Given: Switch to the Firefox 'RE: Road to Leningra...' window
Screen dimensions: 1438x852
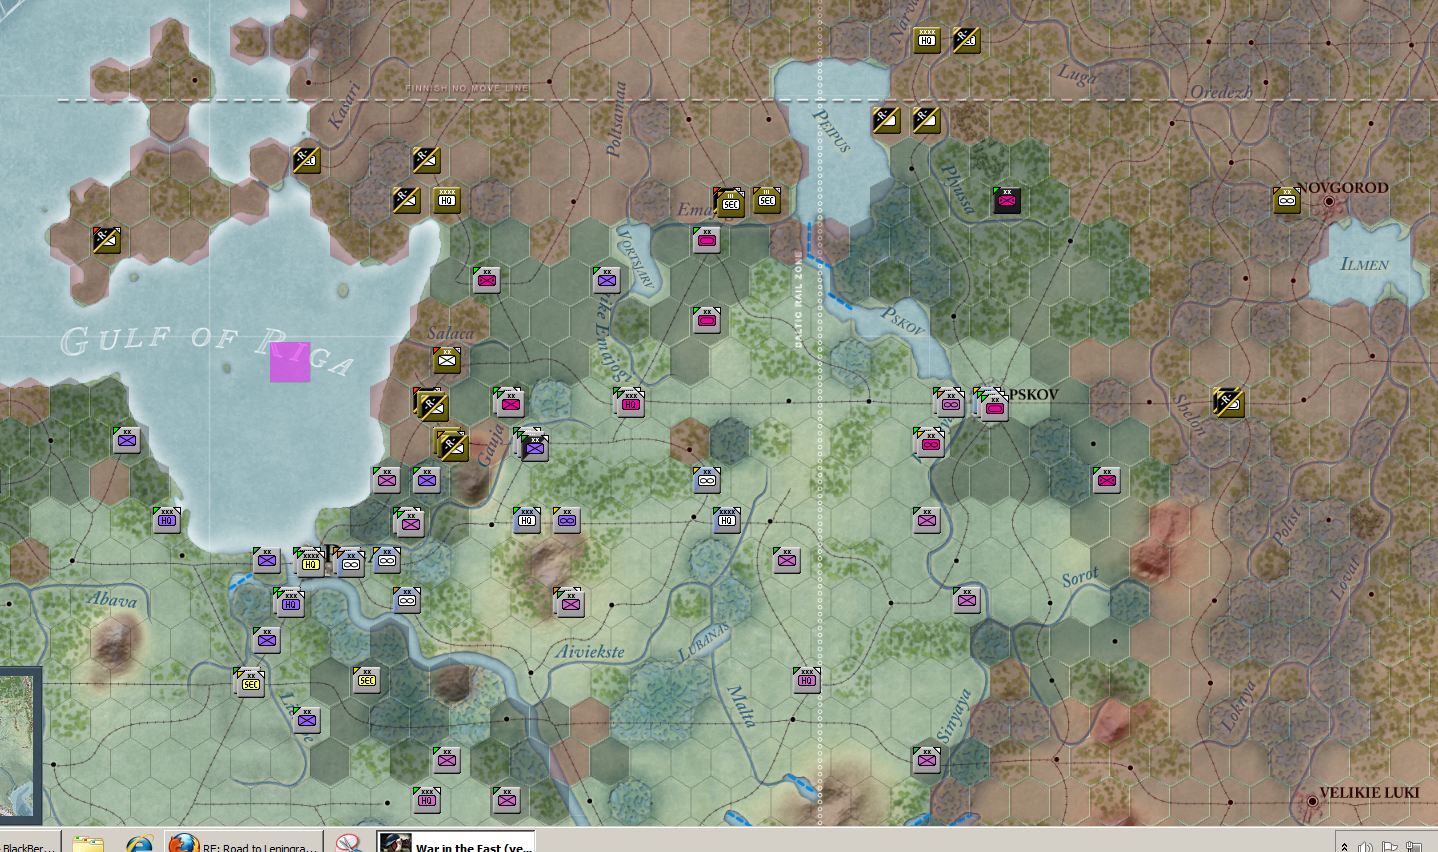Looking at the screenshot, I should pyautogui.click(x=244, y=842).
